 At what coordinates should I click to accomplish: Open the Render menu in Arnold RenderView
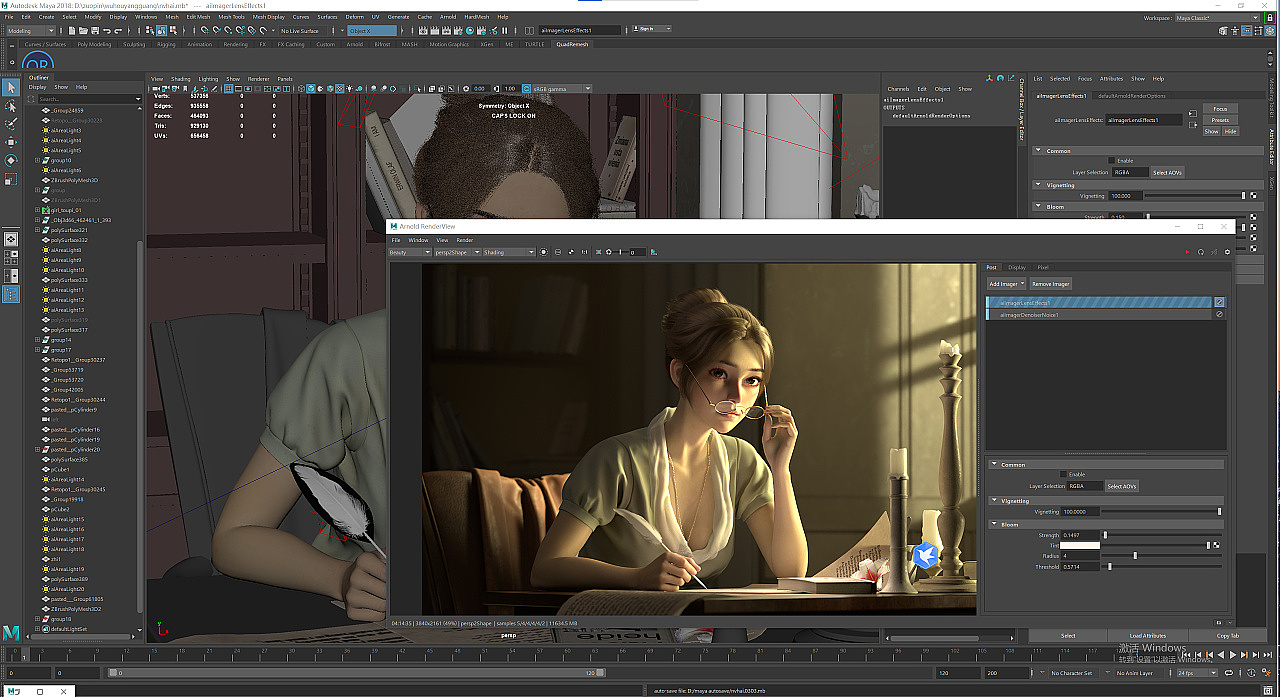coord(465,240)
